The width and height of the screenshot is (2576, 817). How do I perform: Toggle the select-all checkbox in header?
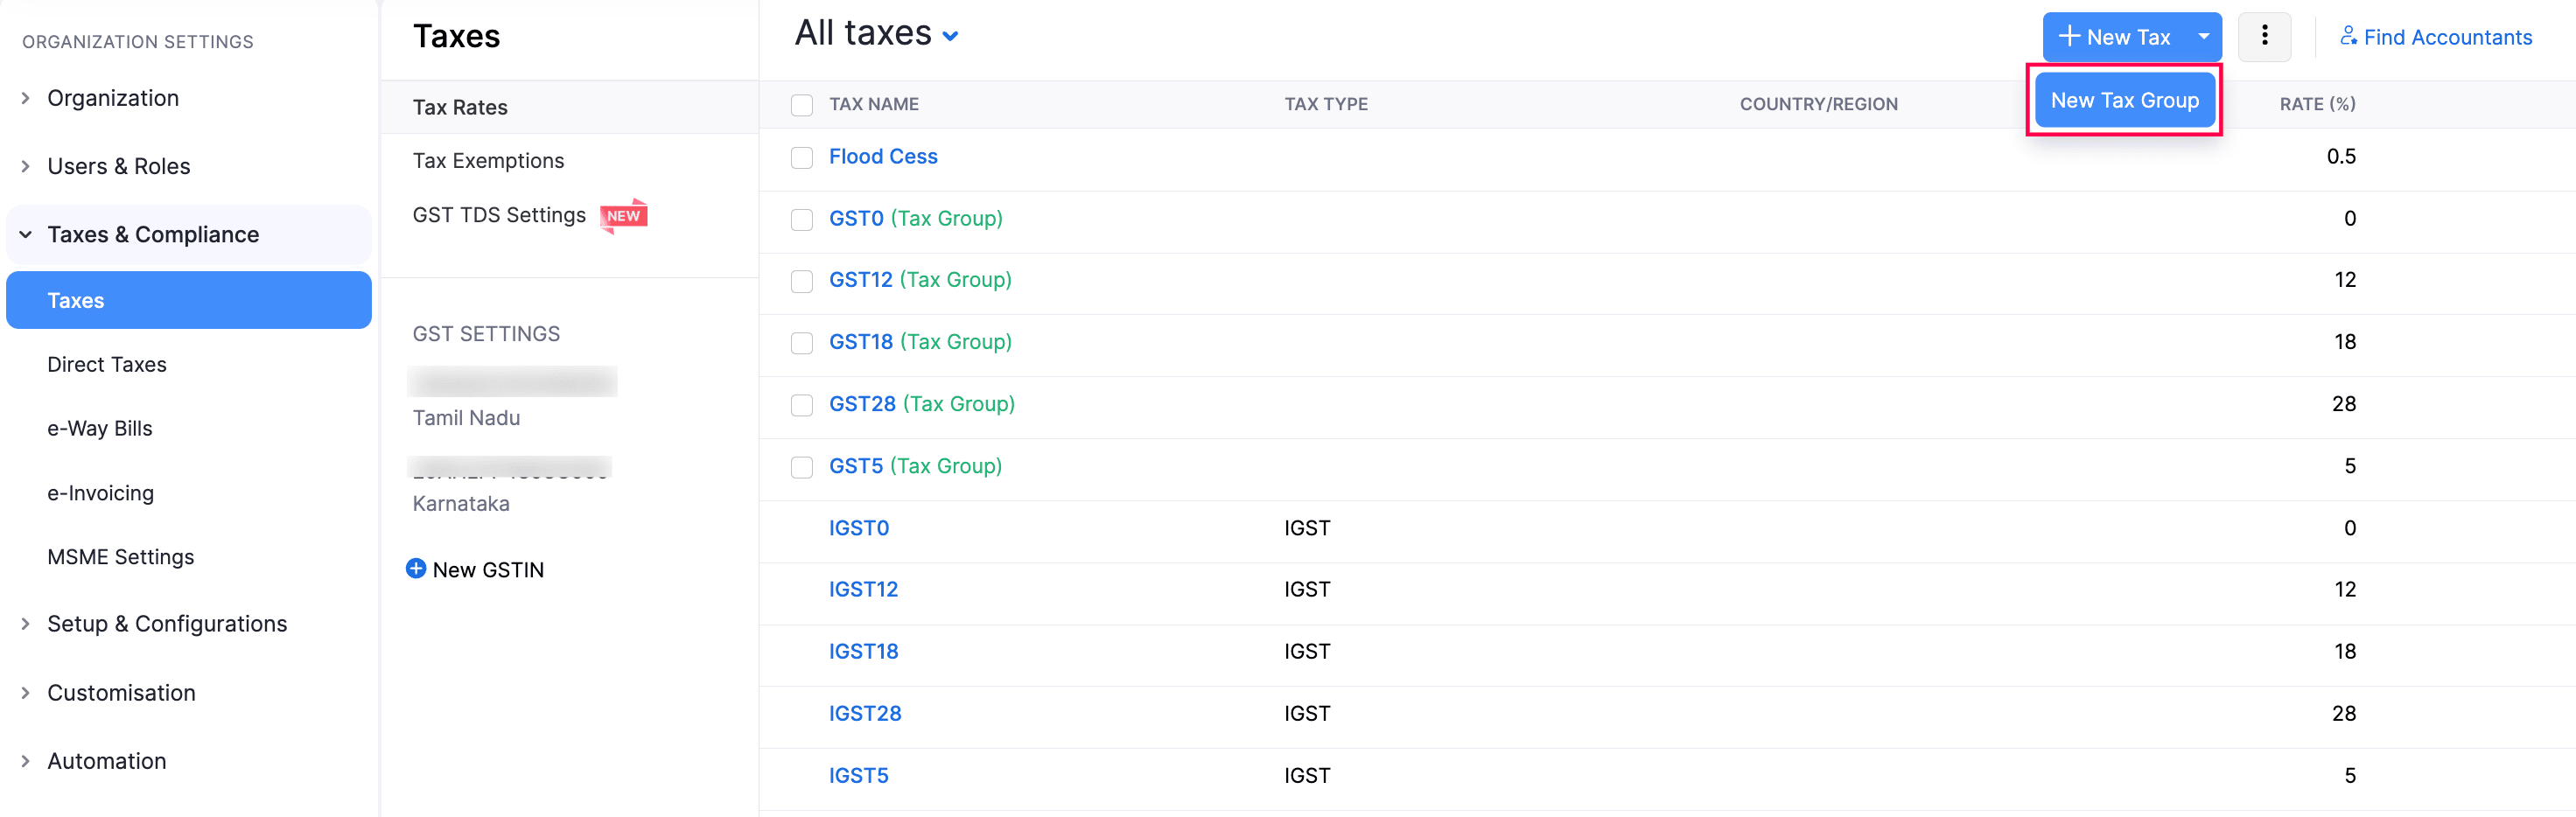coord(802,105)
